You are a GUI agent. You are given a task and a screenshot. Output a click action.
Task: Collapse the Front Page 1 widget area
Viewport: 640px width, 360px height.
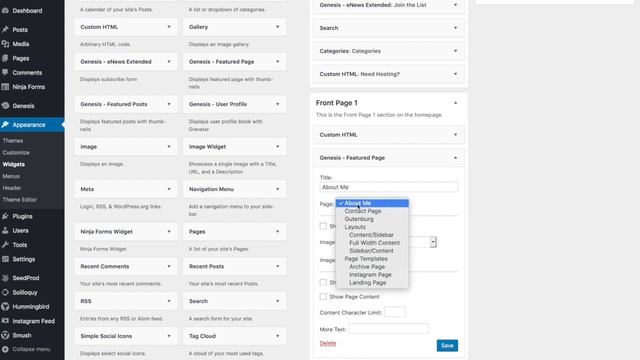[456, 103]
